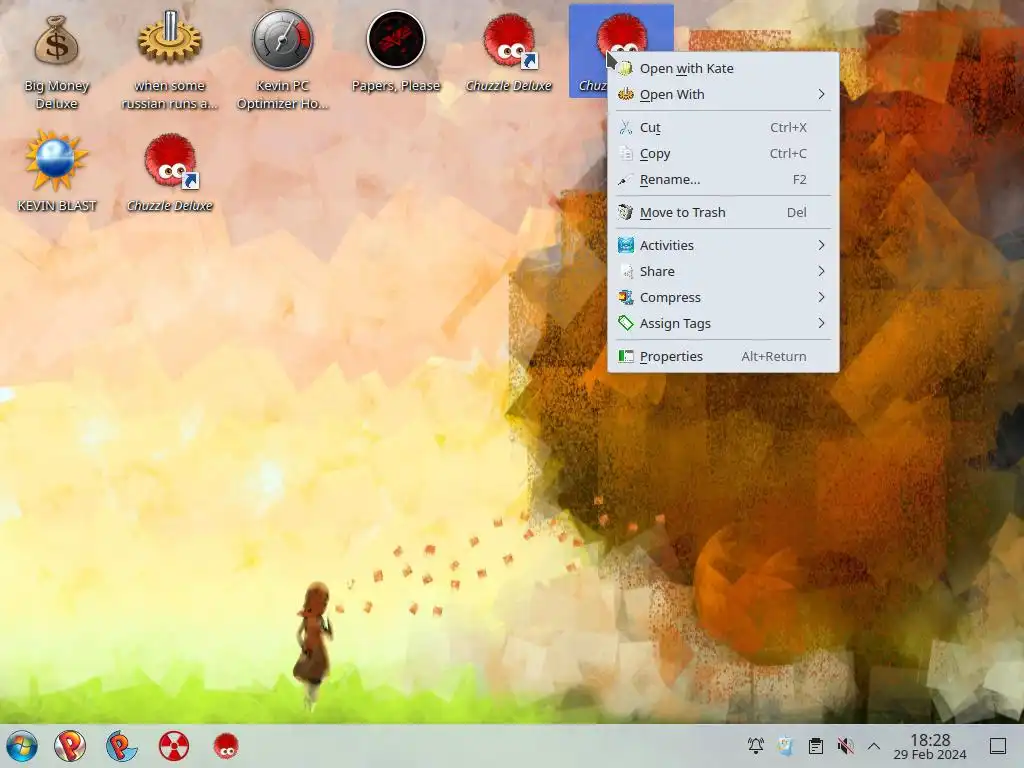Expand the Open With submenu
This screenshot has height=768, width=1024.
723,95
